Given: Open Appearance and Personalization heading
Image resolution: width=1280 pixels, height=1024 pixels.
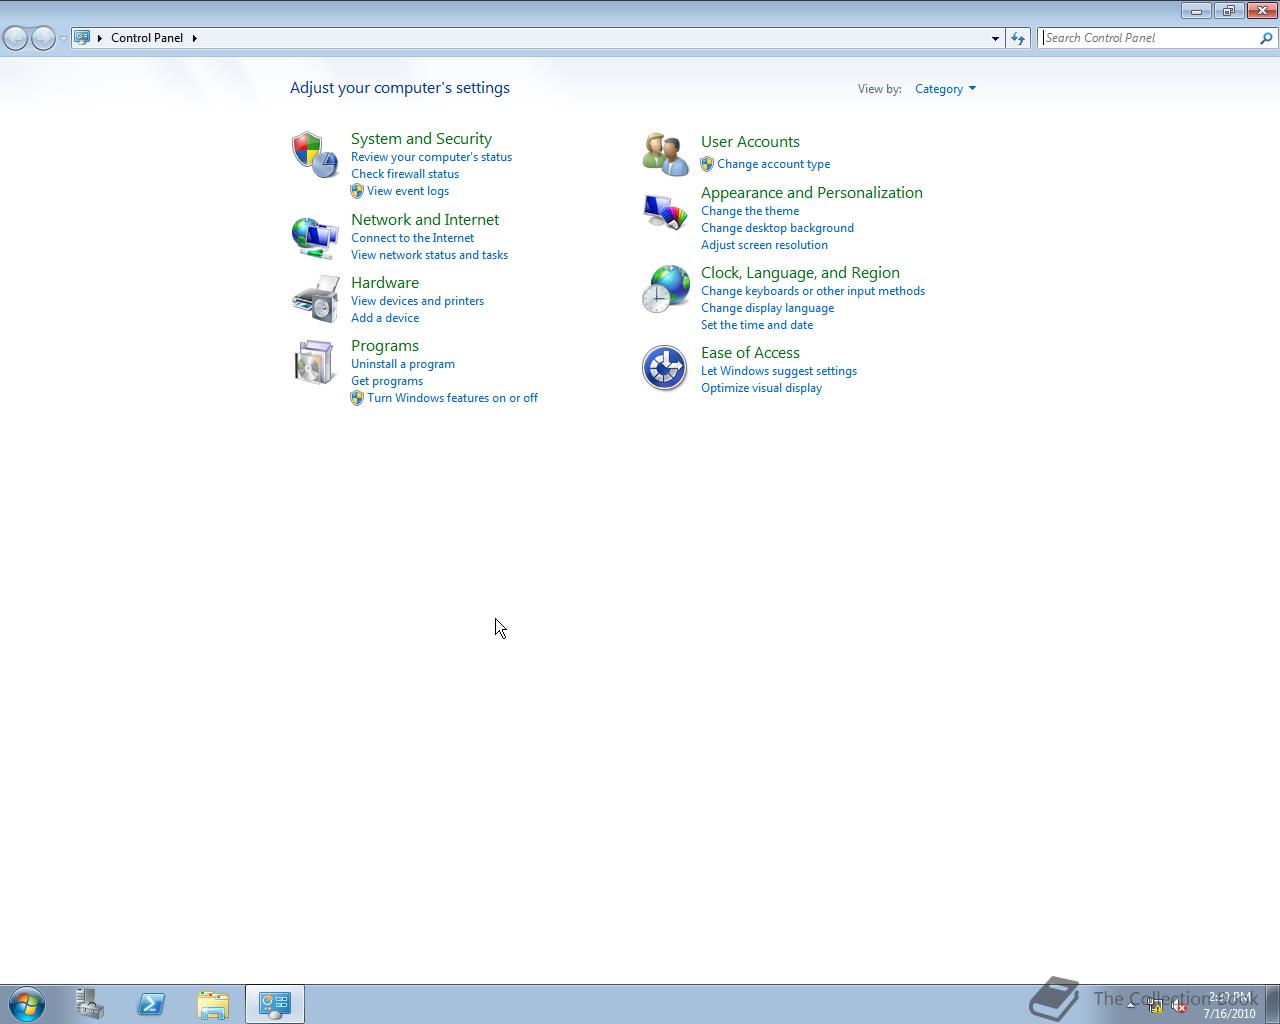Looking at the screenshot, I should [812, 193].
